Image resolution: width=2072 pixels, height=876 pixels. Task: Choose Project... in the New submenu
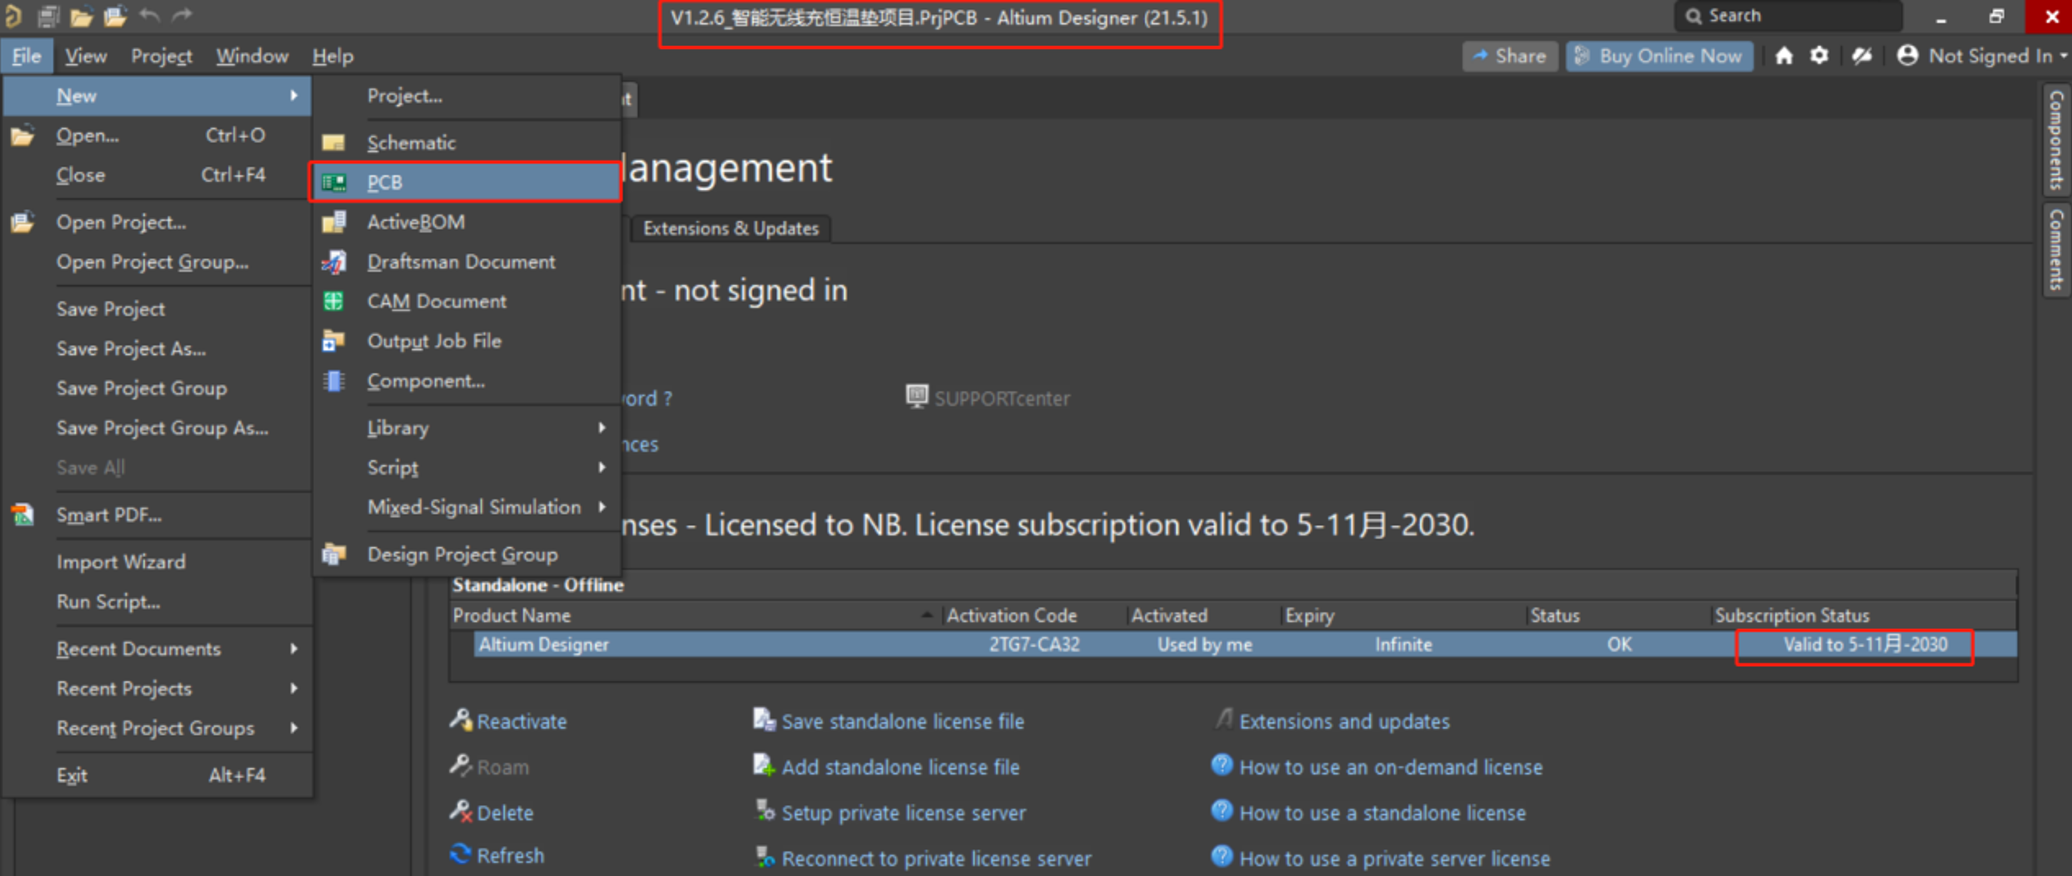click(404, 96)
